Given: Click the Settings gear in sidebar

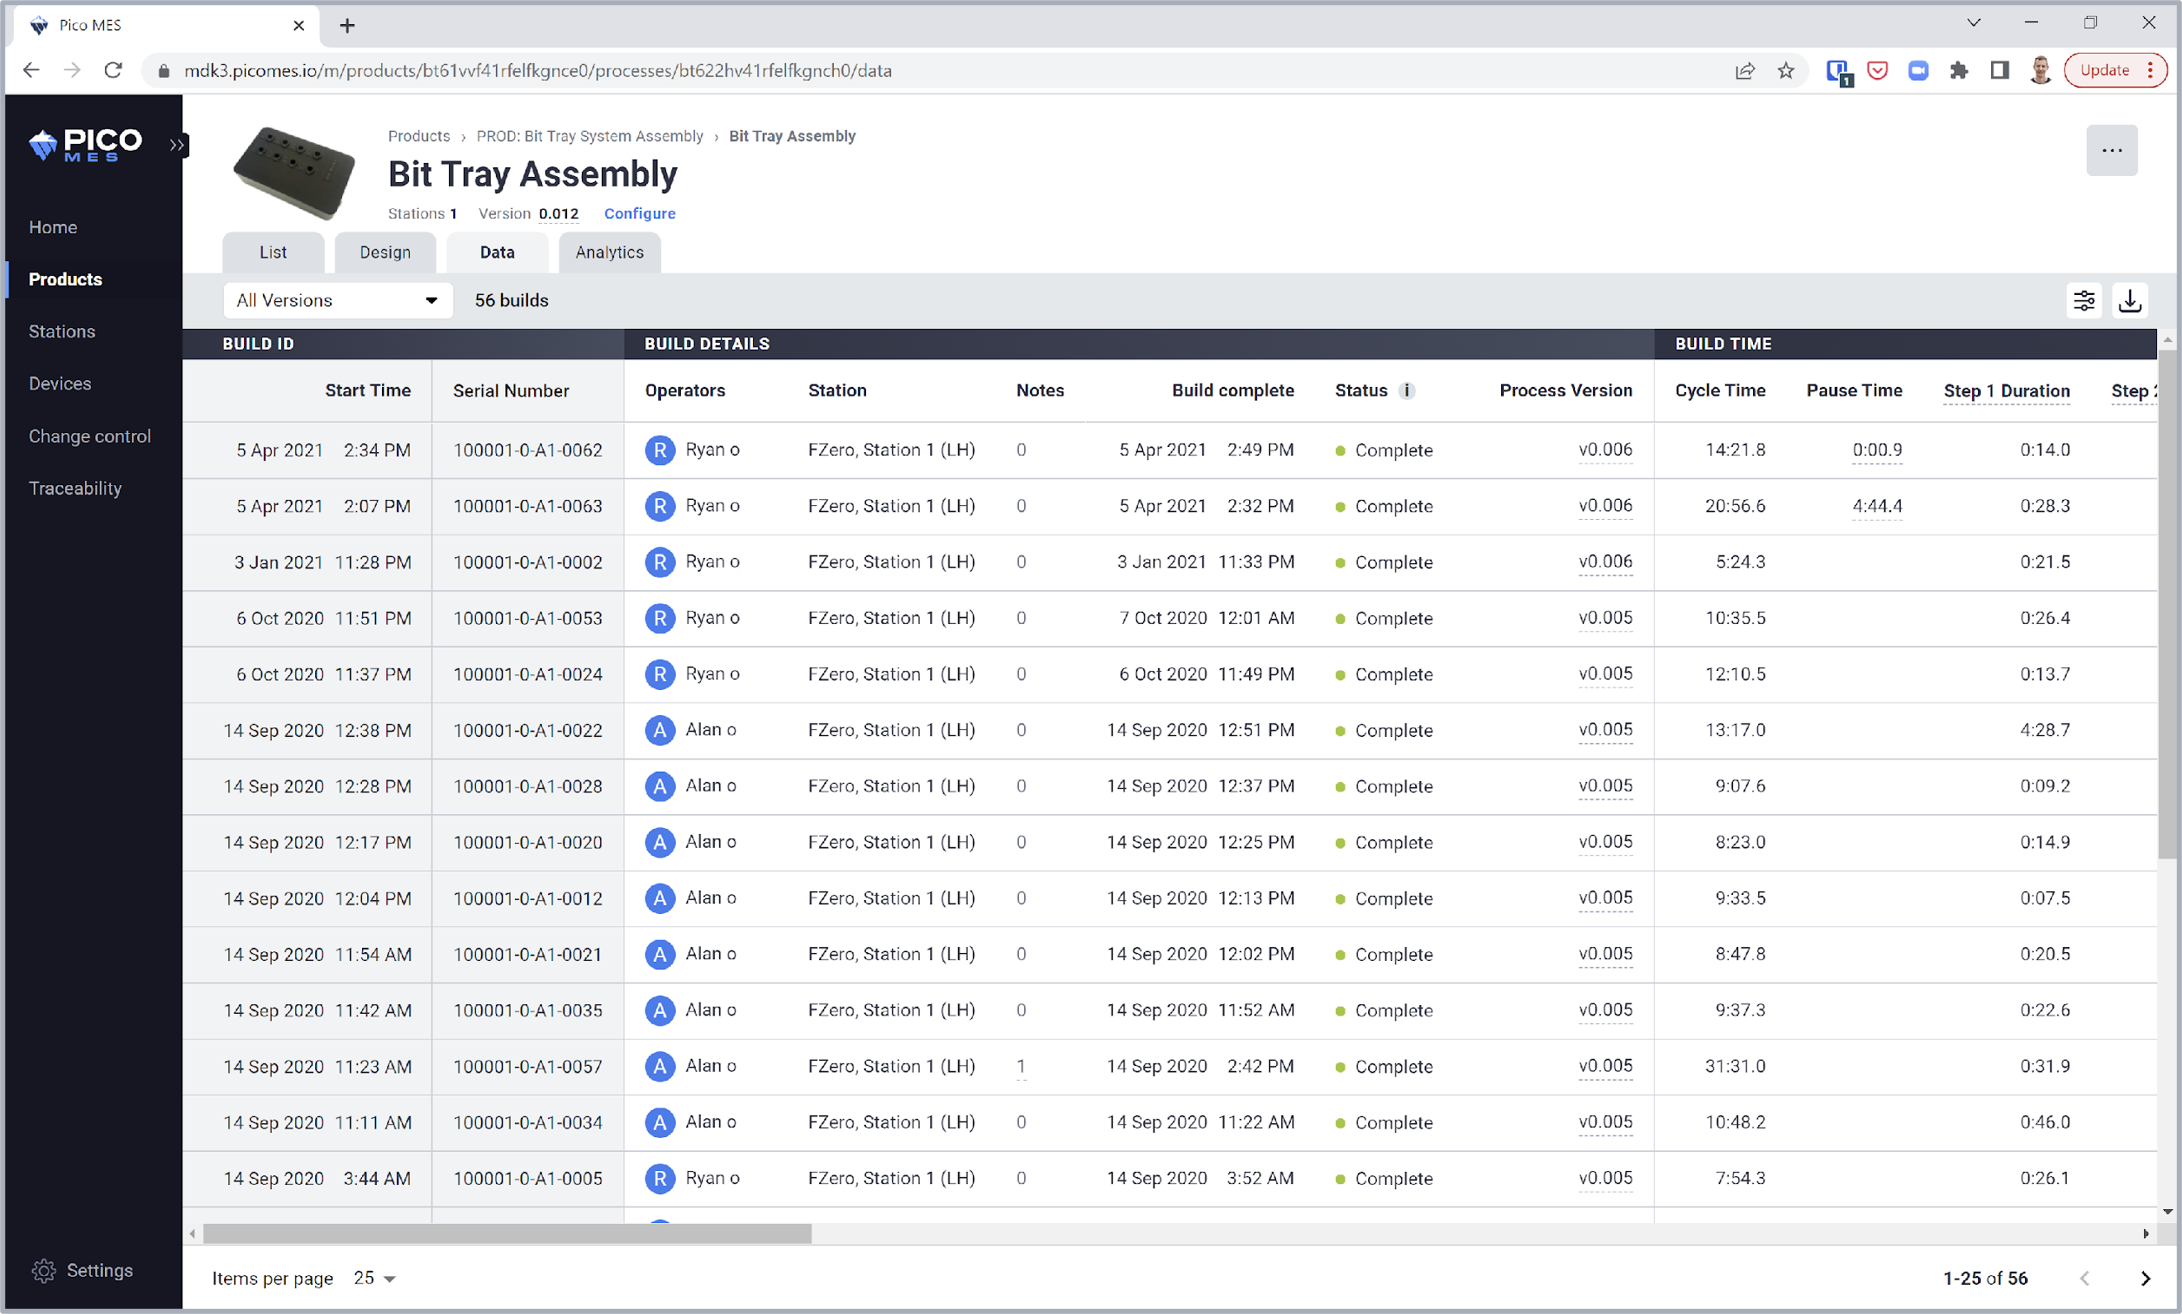Looking at the screenshot, I should pyautogui.click(x=44, y=1270).
